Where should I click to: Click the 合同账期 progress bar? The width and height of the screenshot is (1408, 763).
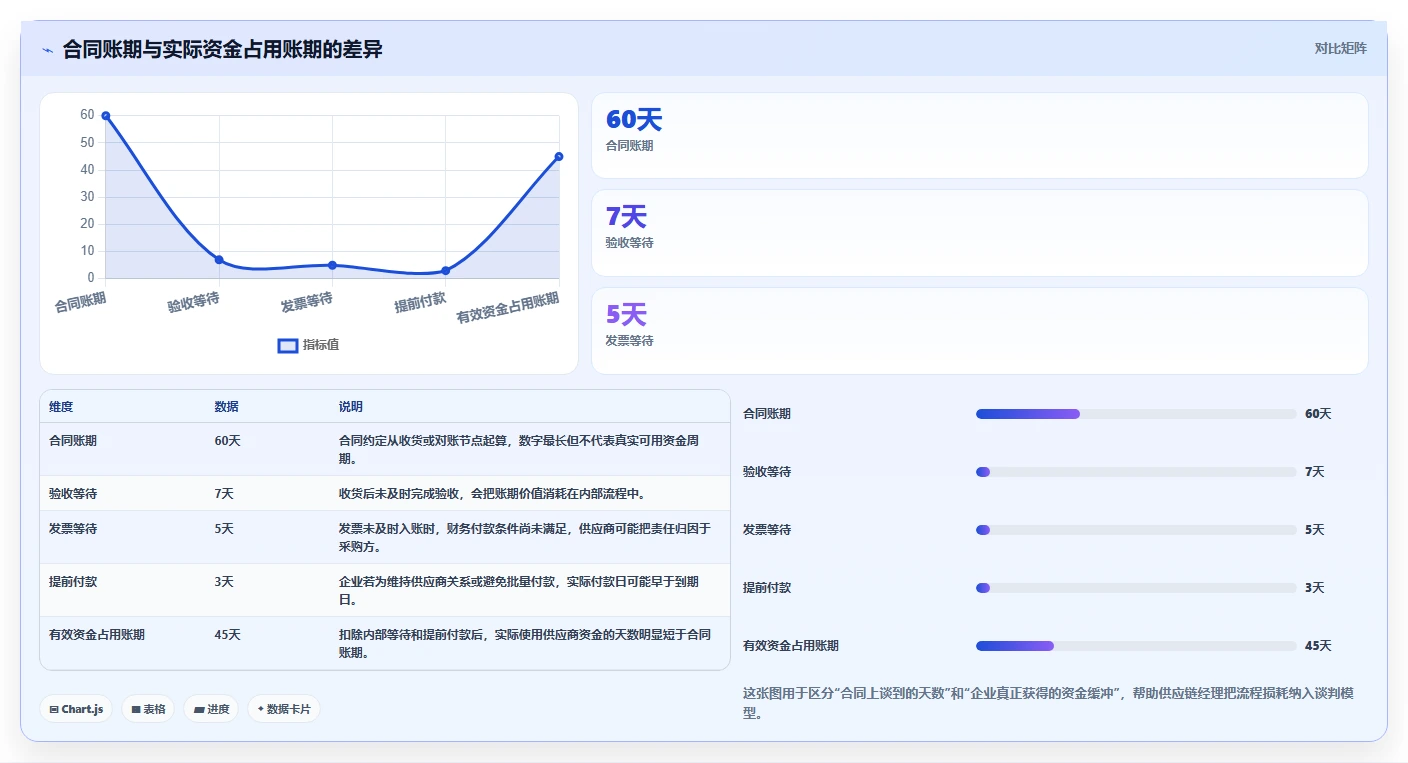pyautogui.click(x=1136, y=414)
